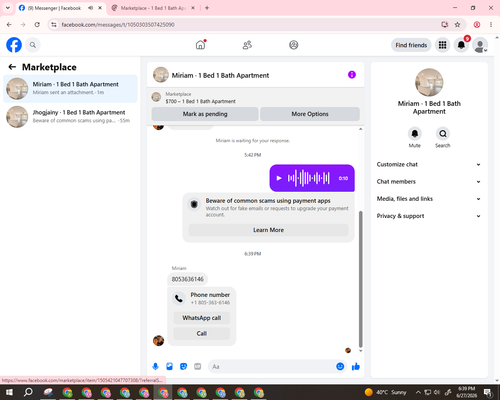Mute the tab's audio speaker icon
The image size is (500, 400).
(90, 8)
